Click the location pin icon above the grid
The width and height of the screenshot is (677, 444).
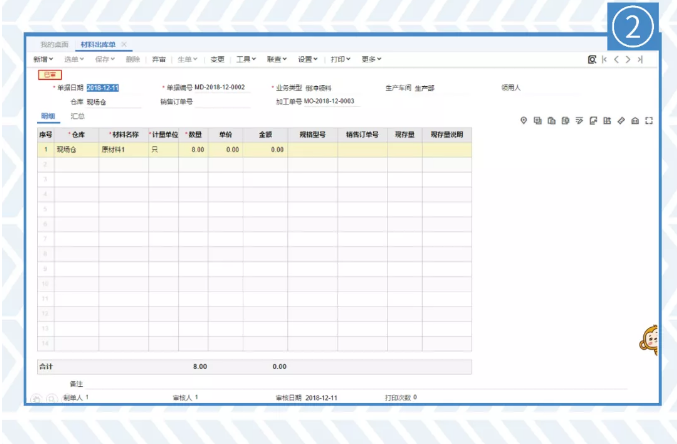pyautogui.click(x=524, y=120)
